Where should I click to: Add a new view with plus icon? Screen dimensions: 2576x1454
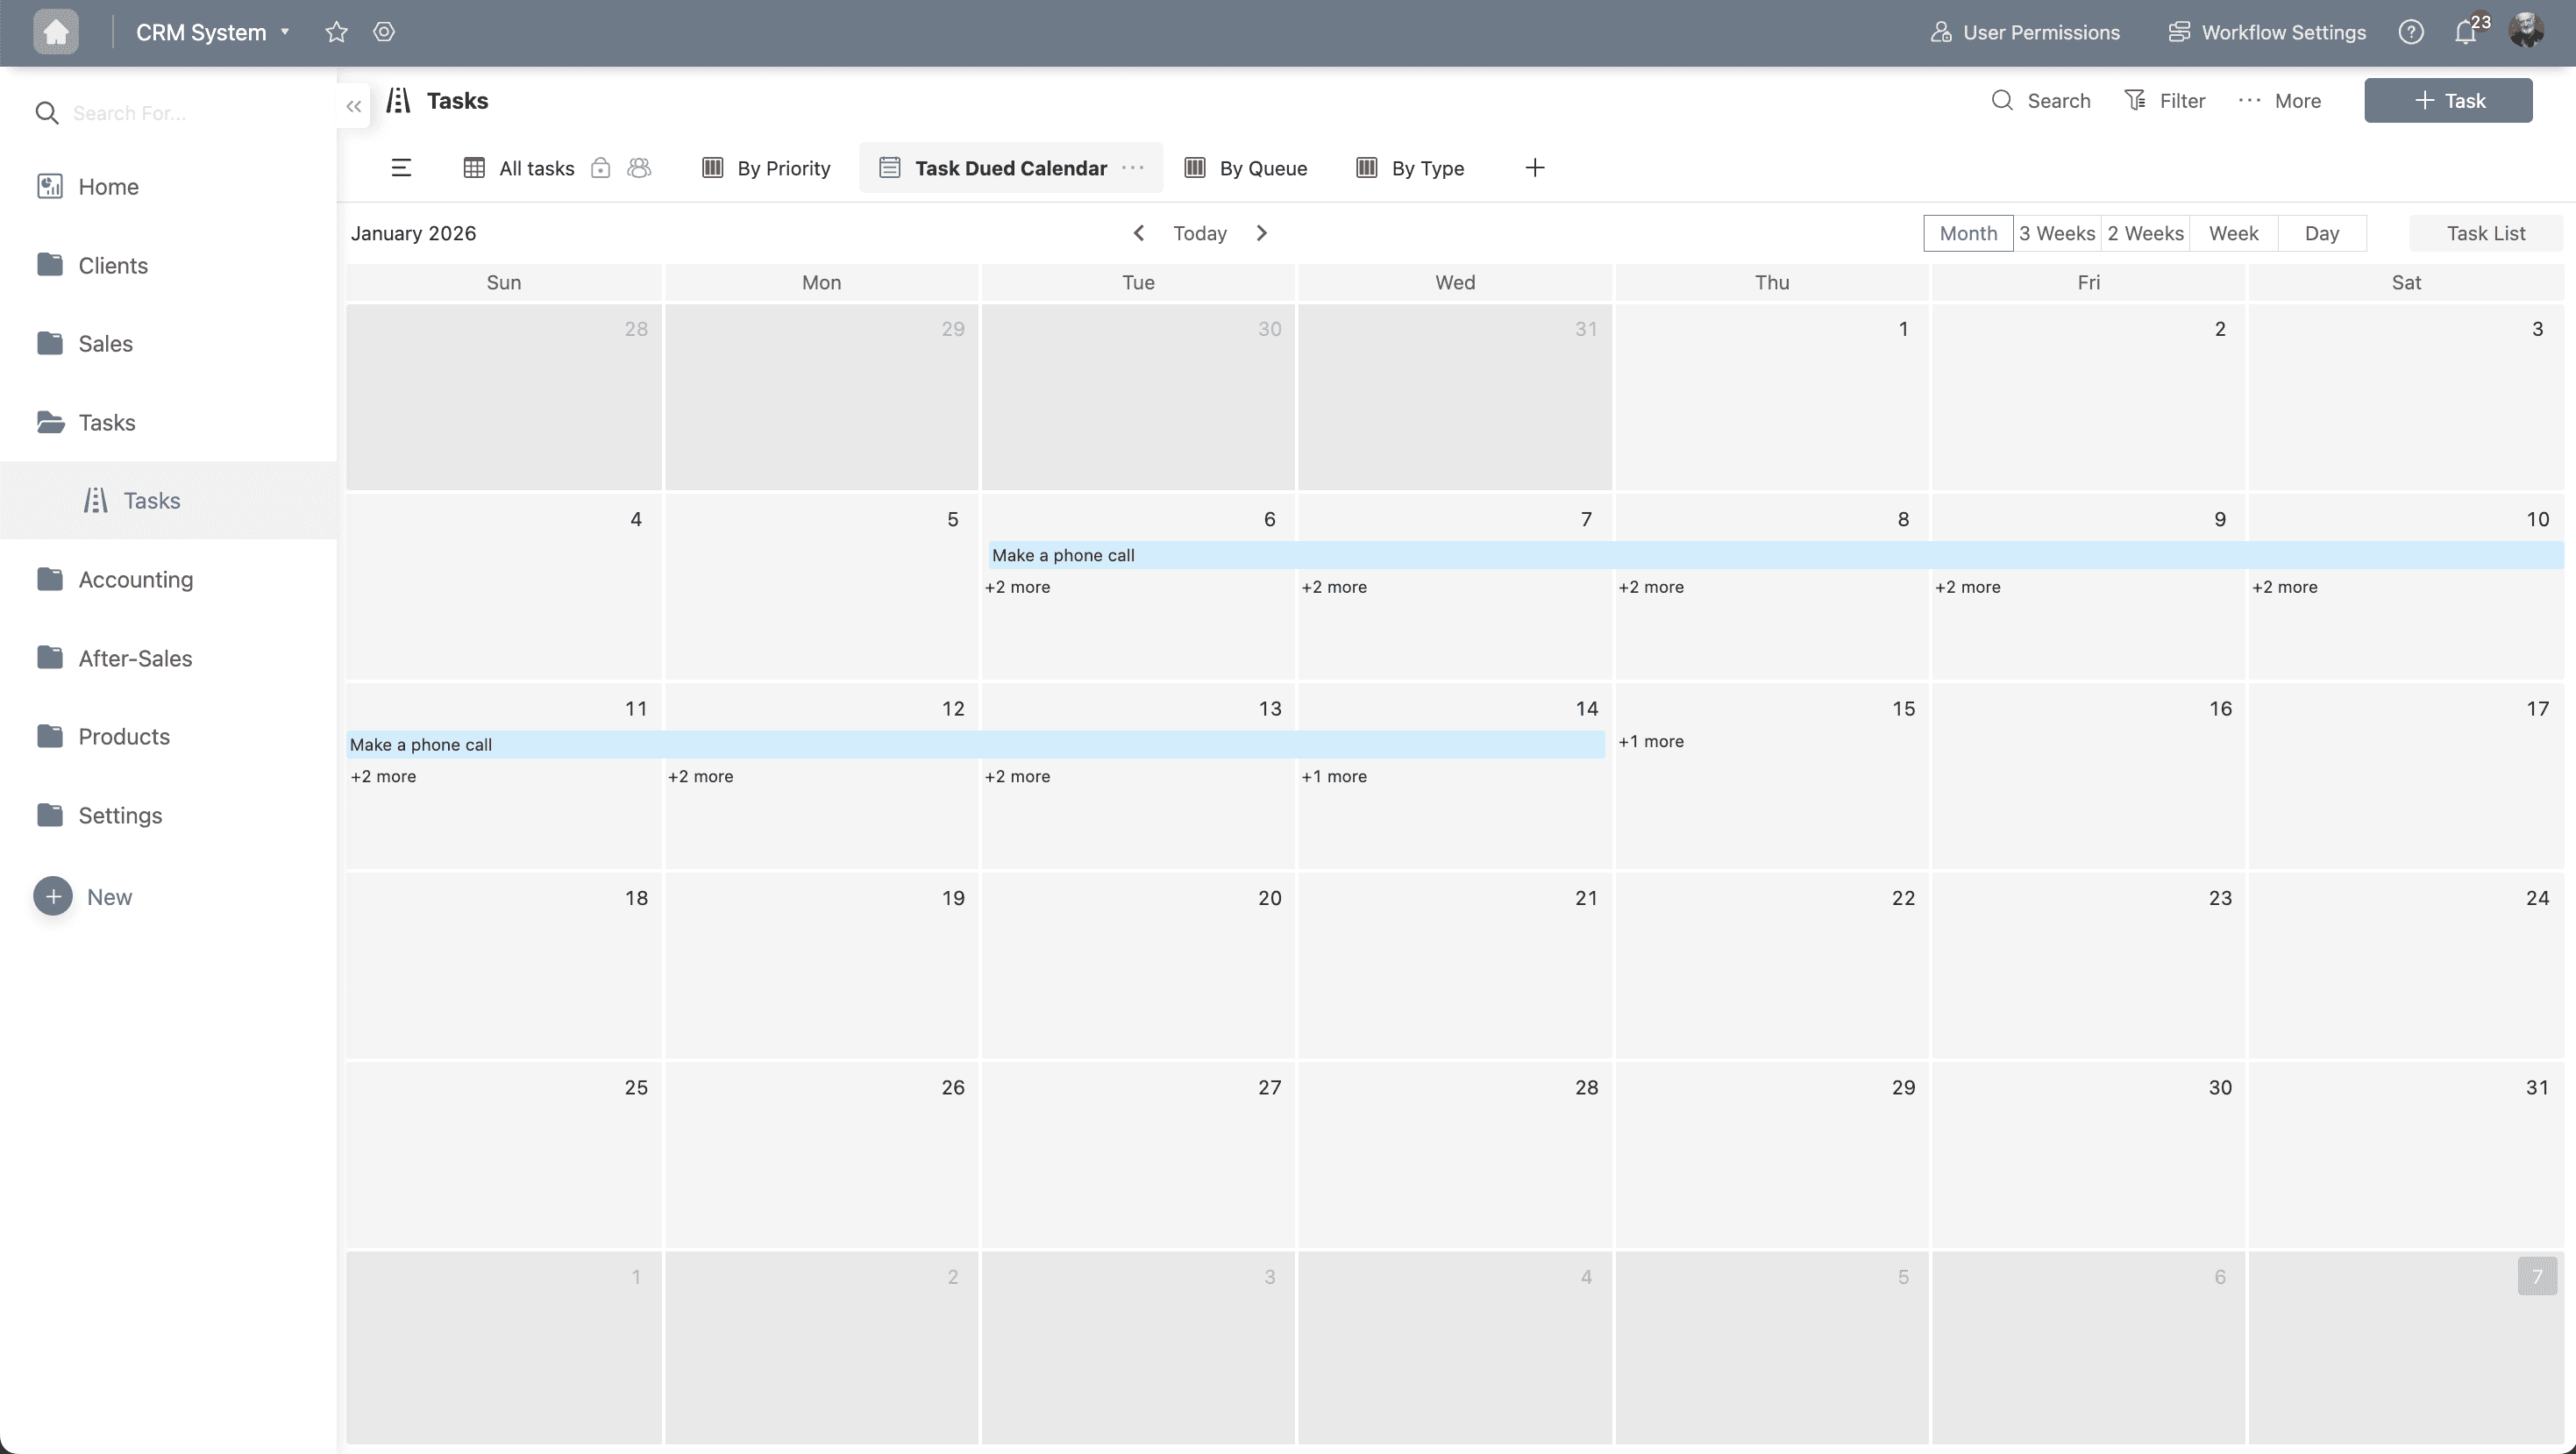click(x=1534, y=168)
